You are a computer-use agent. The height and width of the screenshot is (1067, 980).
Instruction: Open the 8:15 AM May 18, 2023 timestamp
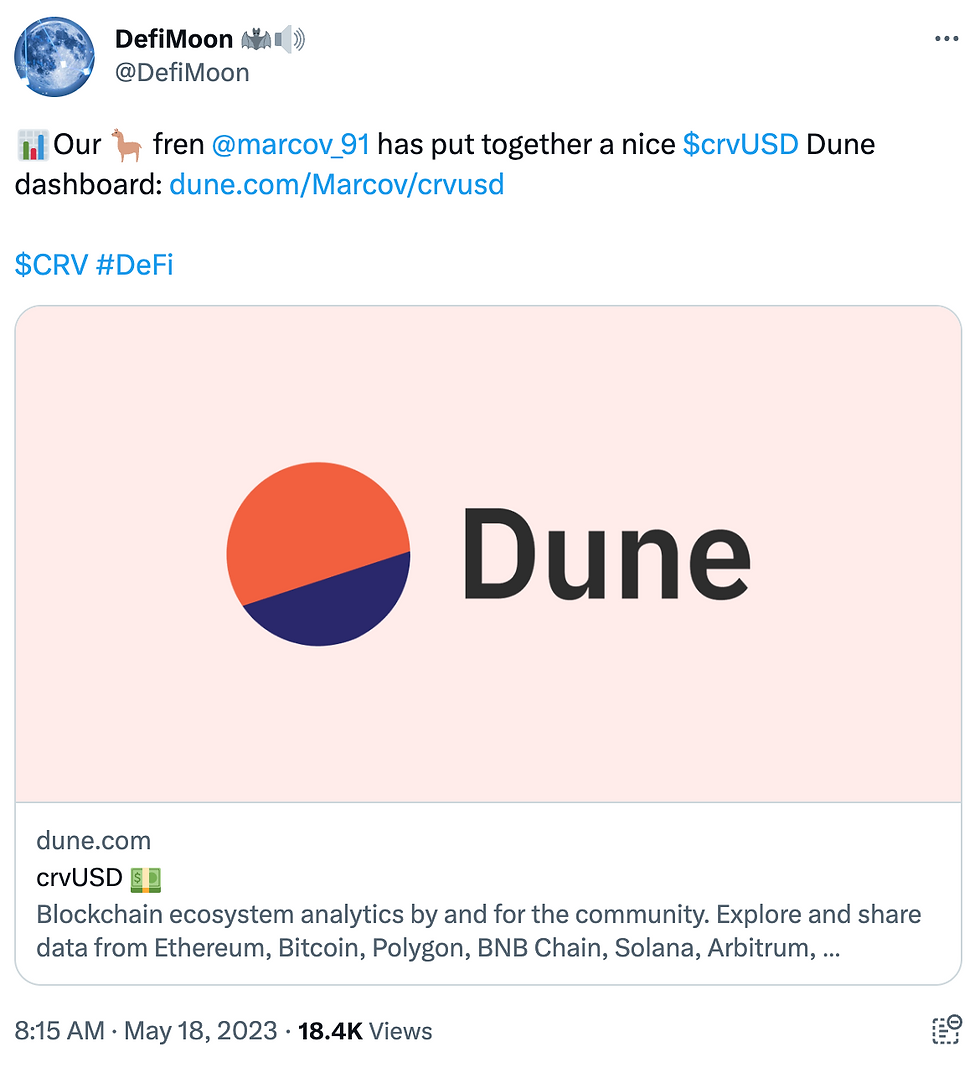[145, 1031]
